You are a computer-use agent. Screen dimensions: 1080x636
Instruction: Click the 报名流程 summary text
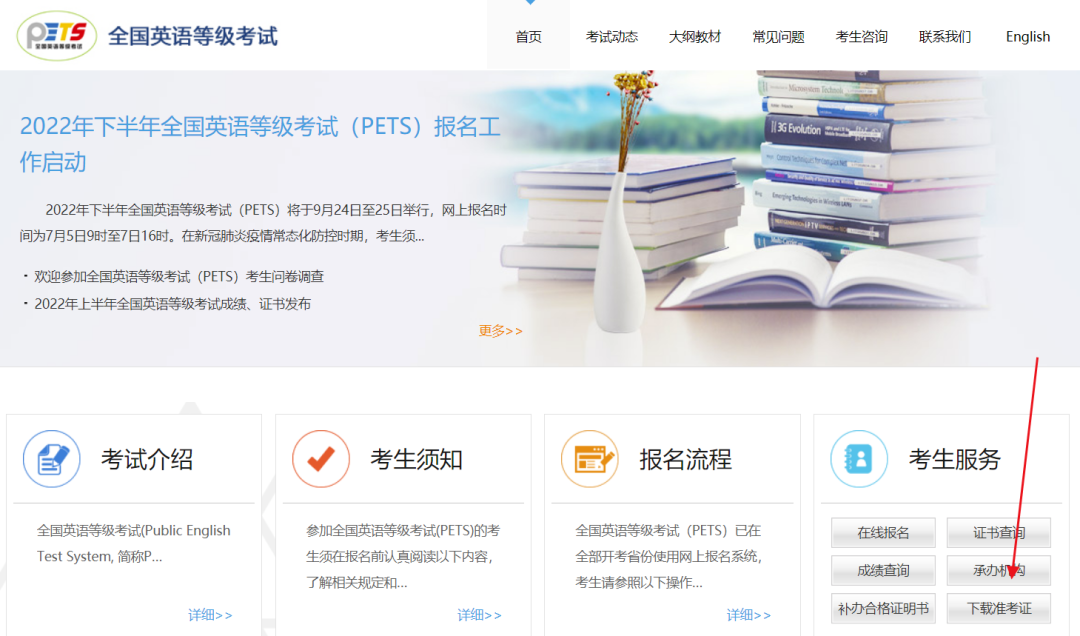669,556
